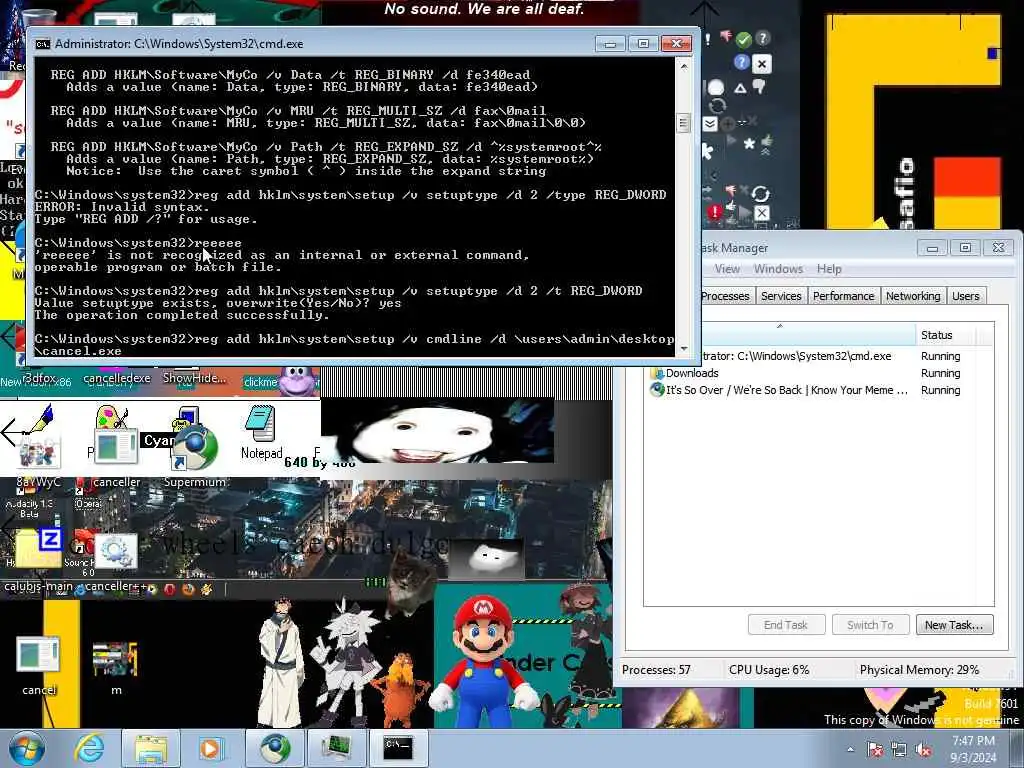Image resolution: width=1024 pixels, height=768 pixels.
Task: Click 'Processes: 57' in the status bar
Action: (656, 670)
